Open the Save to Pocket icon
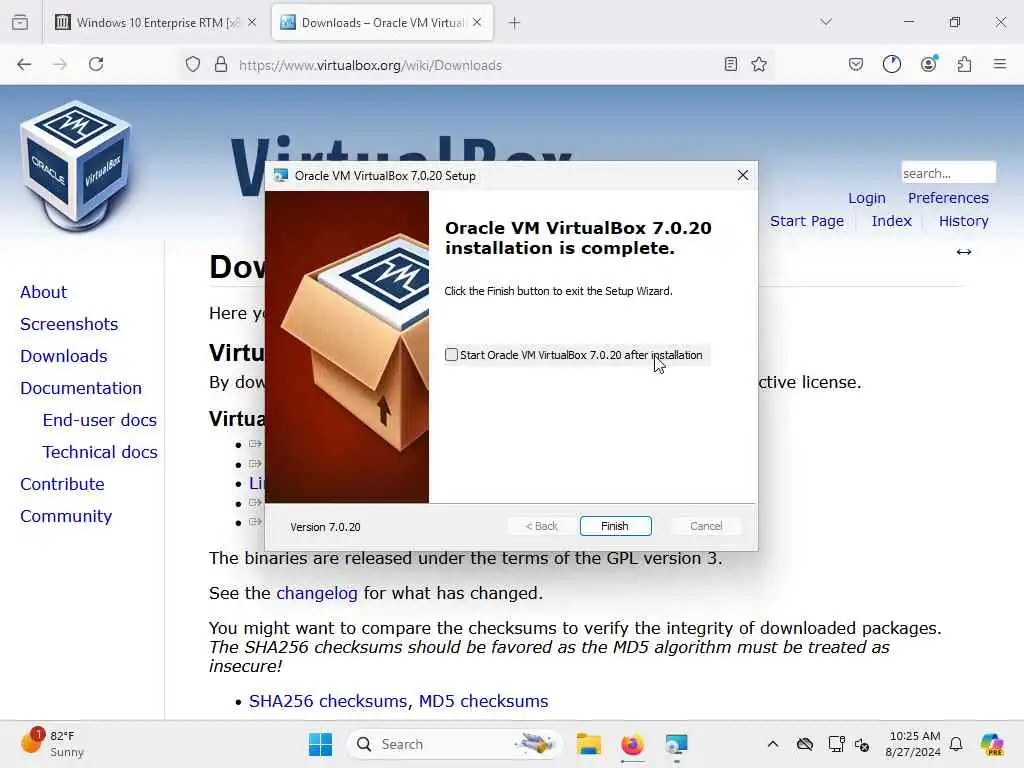Viewport: 1024px width, 768px height. click(x=856, y=64)
